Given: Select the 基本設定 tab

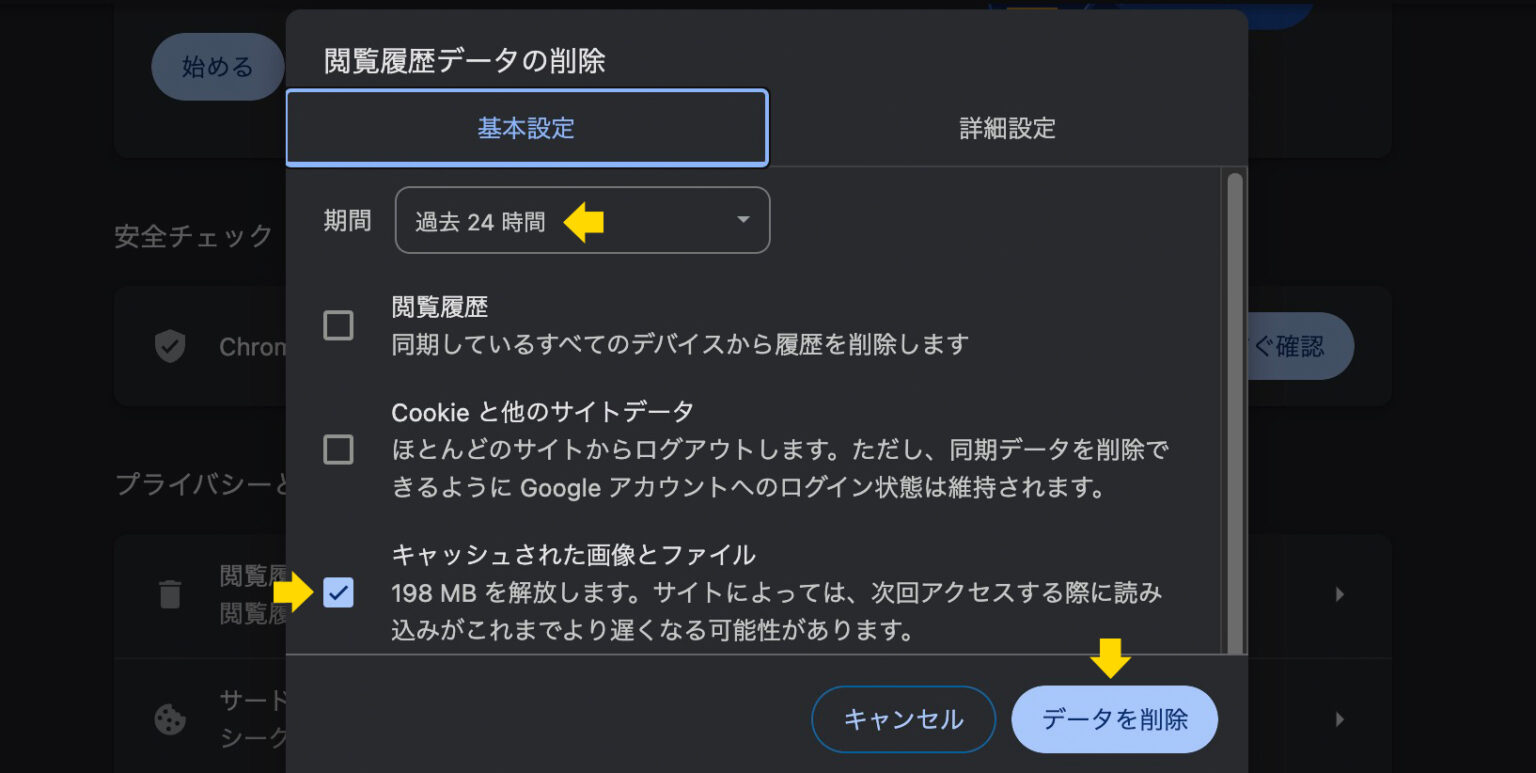Looking at the screenshot, I should tap(526, 128).
